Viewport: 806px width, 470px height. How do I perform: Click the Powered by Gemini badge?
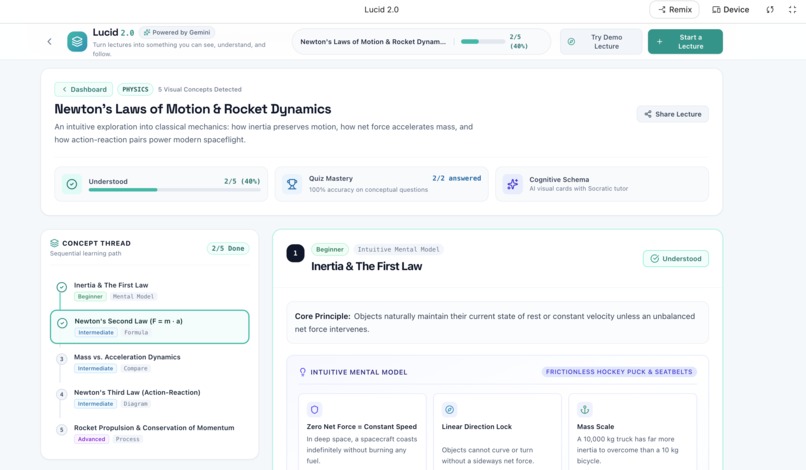click(x=177, y=32)
